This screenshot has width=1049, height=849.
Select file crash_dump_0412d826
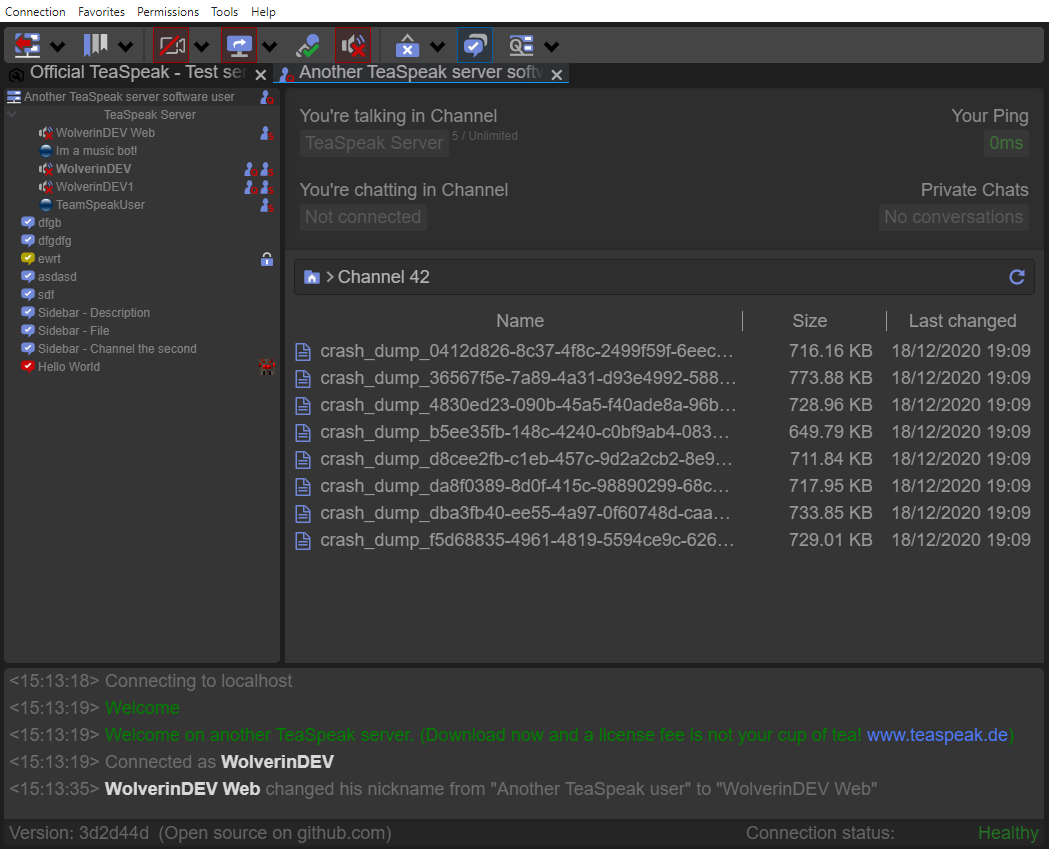click(x=664, y=351)
